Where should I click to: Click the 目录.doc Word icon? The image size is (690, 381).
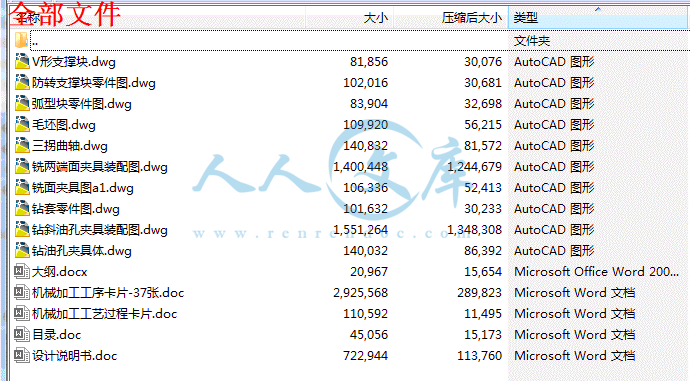pyautogui.click(x=22, y=334)
